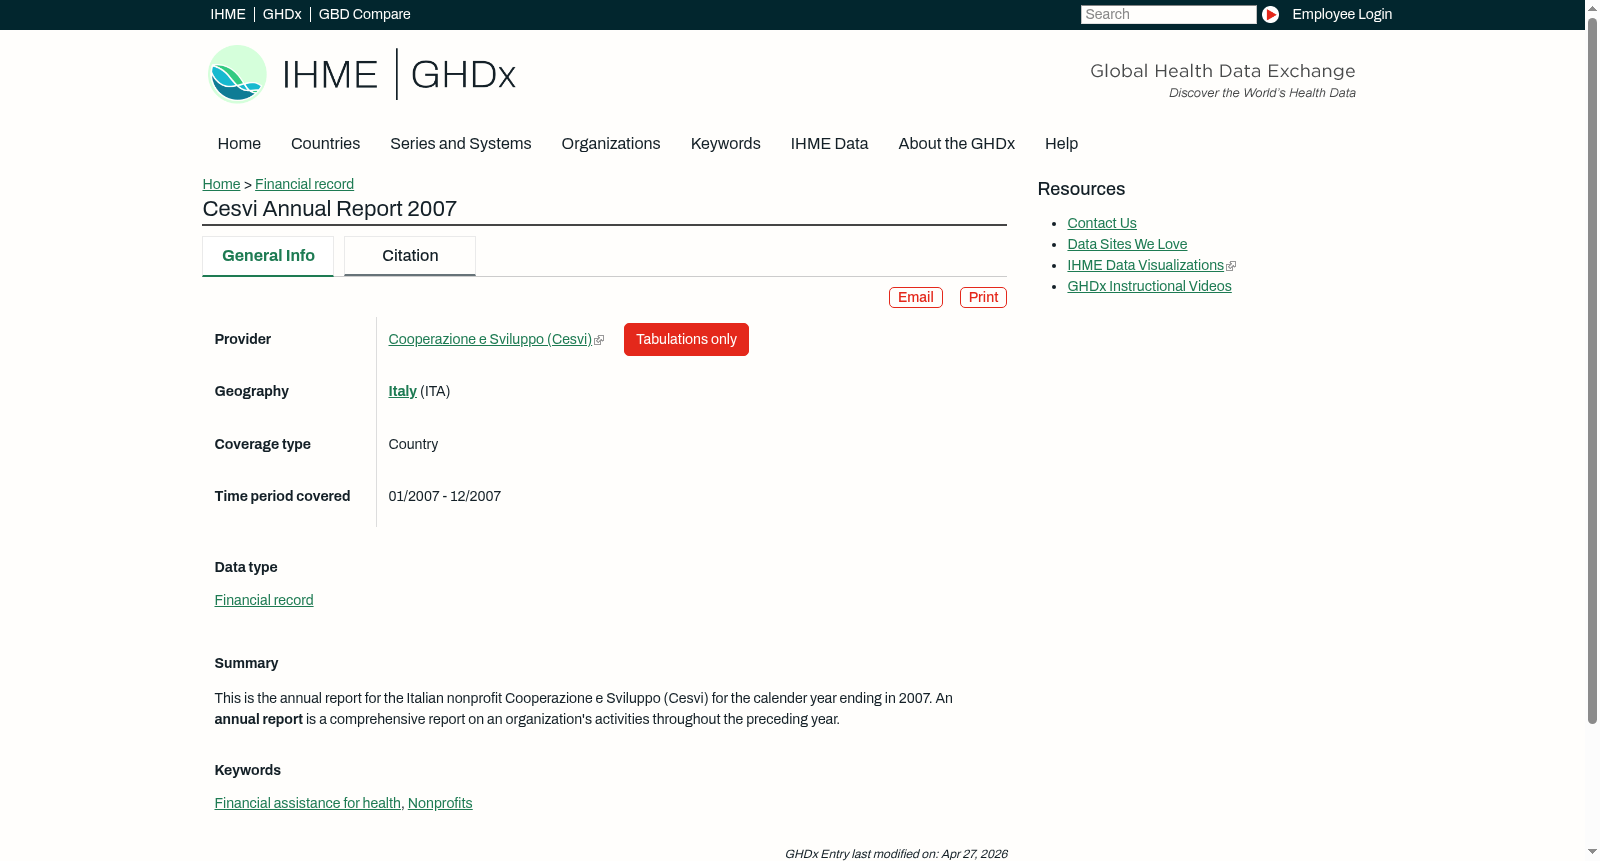Open the IHME link in the top bar

pyautogui.click(x=228, y=14)
